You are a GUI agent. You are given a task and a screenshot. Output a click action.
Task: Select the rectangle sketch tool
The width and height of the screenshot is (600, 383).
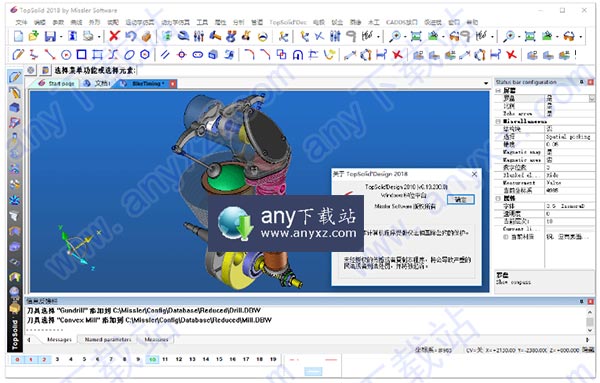[x=82, y=54]
